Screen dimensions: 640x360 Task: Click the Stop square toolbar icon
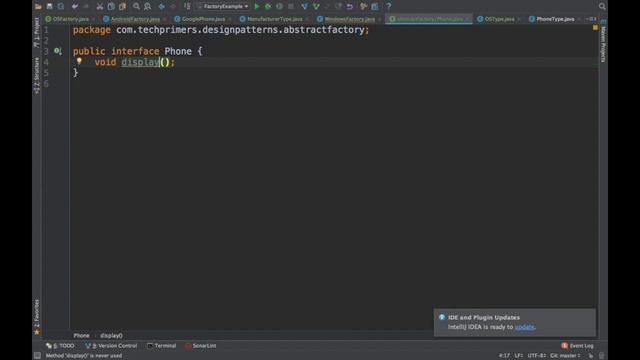(291, 7)
